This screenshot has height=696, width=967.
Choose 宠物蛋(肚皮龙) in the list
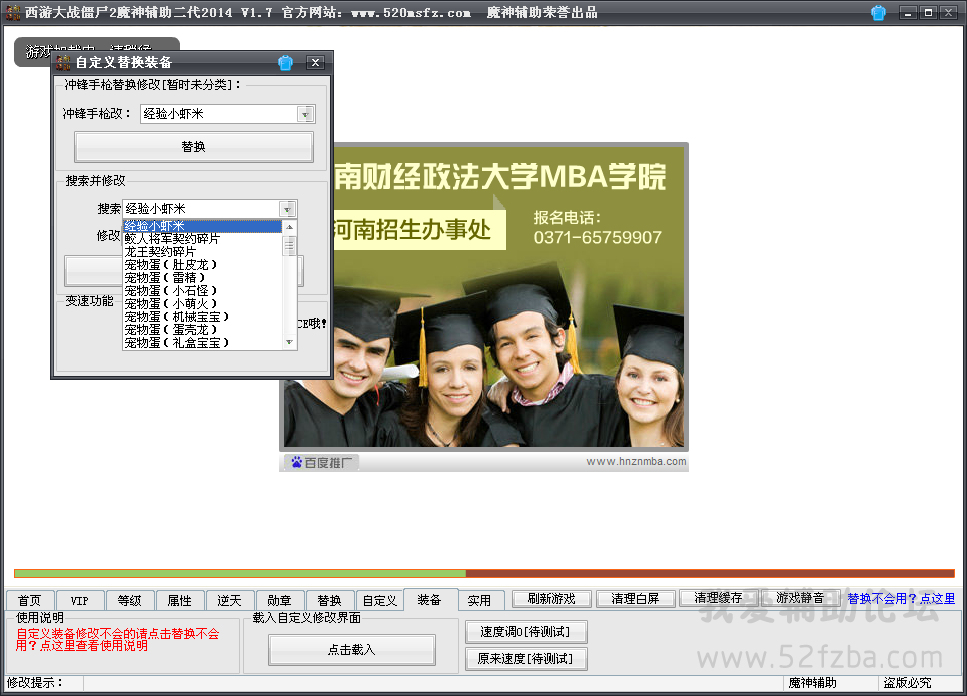pyautogui.click(x=202, y=264)
